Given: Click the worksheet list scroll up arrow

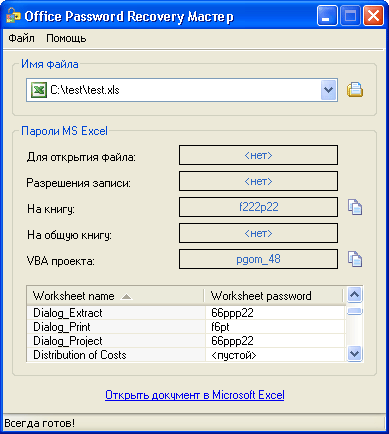Looking at the screenshot, I should pos(354,295).
